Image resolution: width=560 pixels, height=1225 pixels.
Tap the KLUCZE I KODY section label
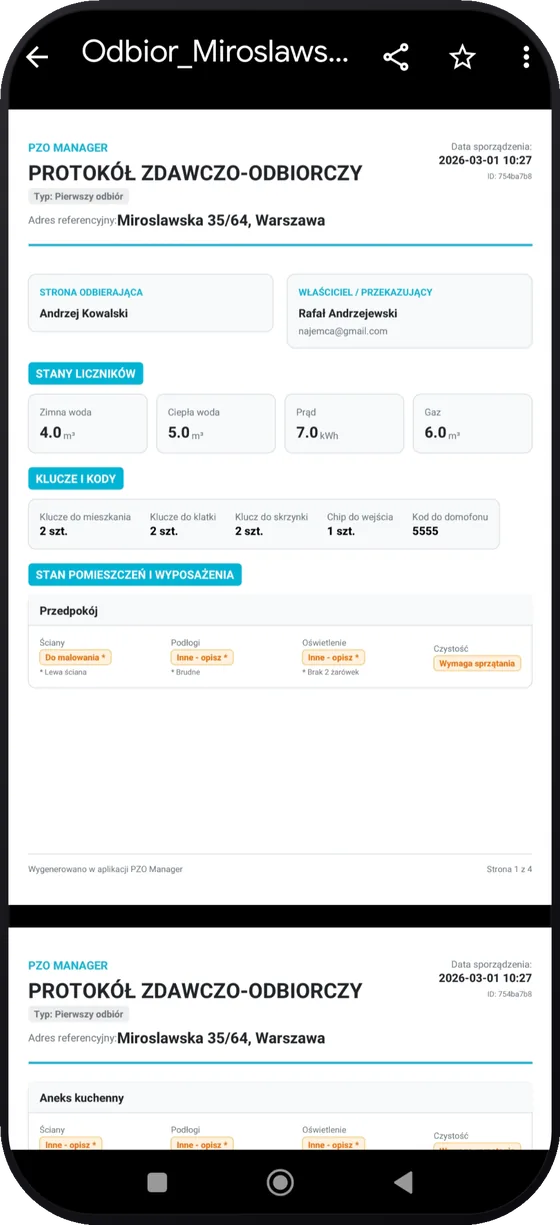(75, 479)
